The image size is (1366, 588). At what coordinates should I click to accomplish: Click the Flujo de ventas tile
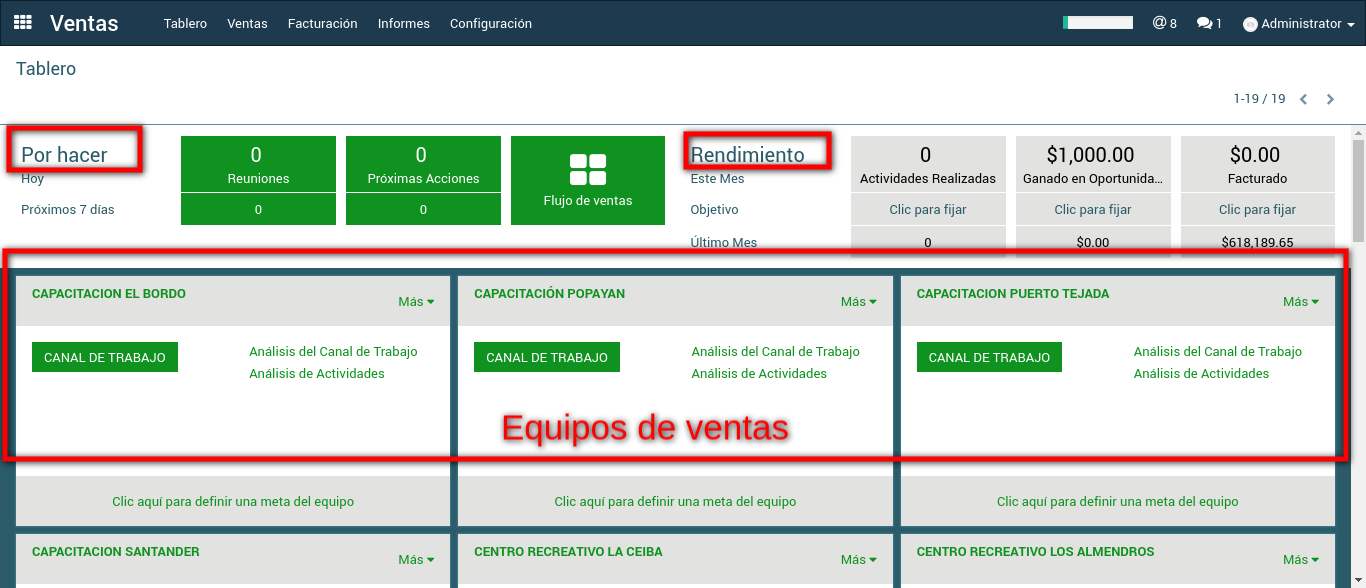(x=588, y=180)
